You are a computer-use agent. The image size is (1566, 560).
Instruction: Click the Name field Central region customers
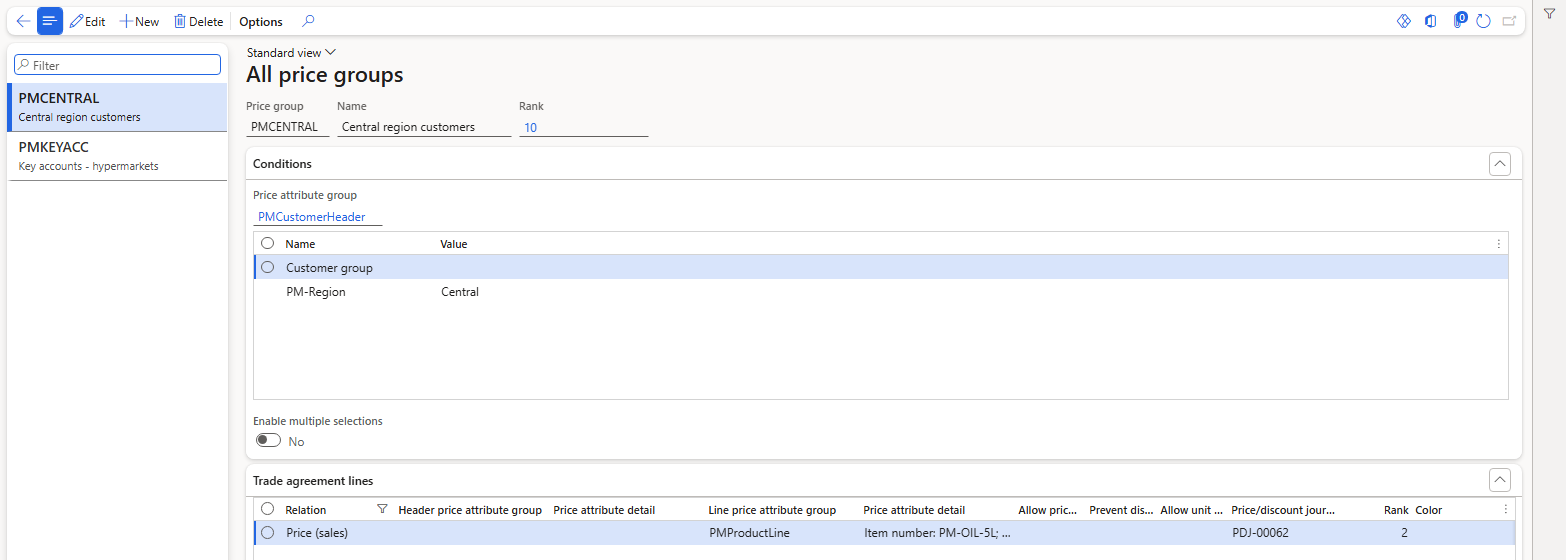pos(424,127)
